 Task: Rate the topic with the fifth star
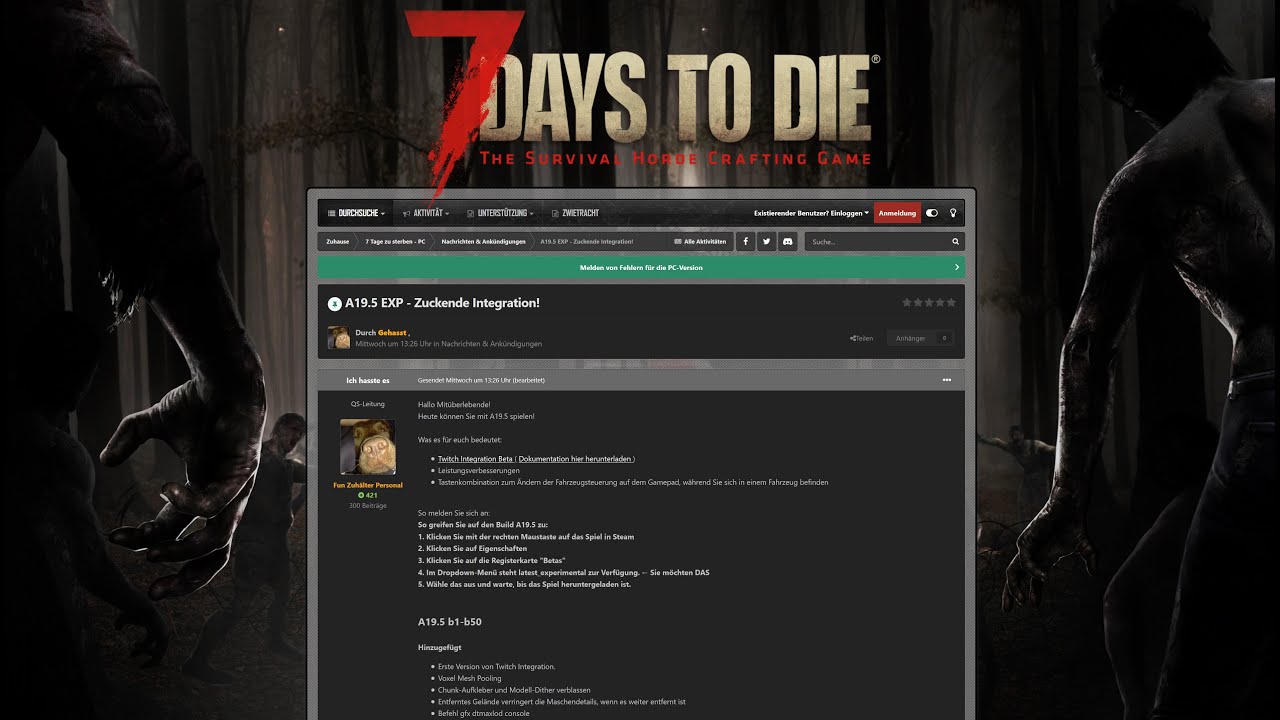click(951, 302)
